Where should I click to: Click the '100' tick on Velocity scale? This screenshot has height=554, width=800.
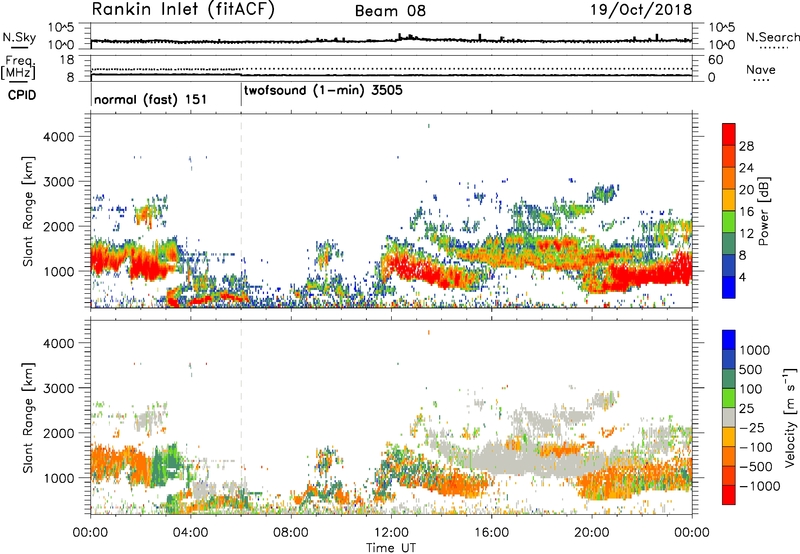(751, 389)
